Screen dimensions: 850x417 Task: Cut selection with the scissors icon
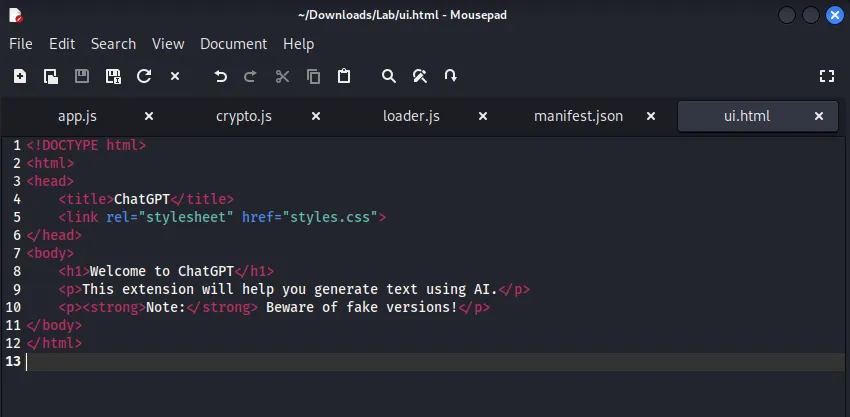coord(282,76)
